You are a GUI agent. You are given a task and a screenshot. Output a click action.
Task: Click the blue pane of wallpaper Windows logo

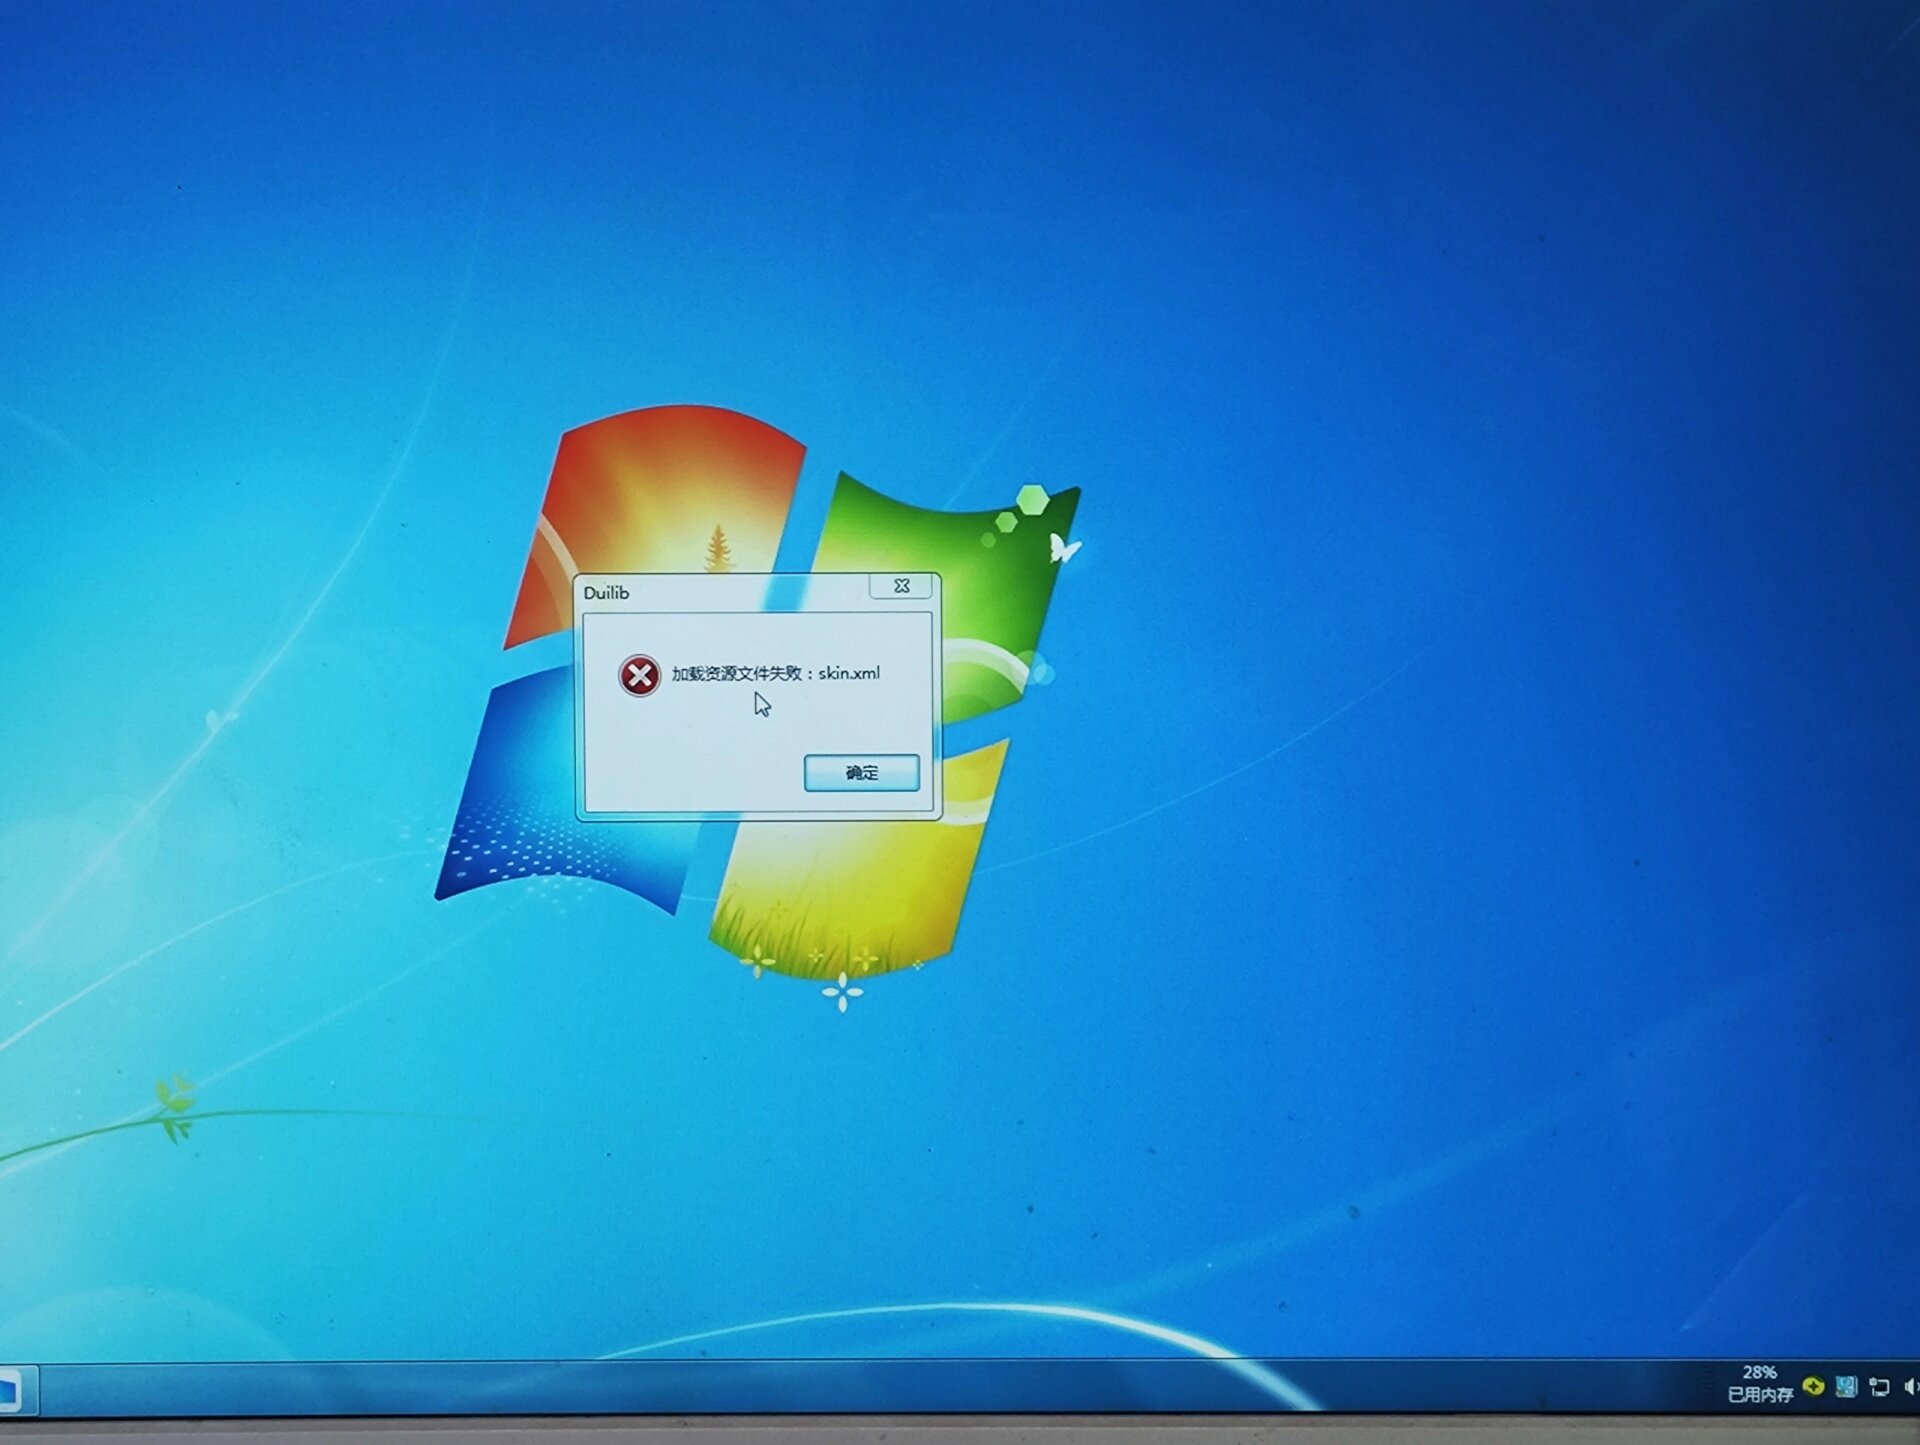coord(520,790)
